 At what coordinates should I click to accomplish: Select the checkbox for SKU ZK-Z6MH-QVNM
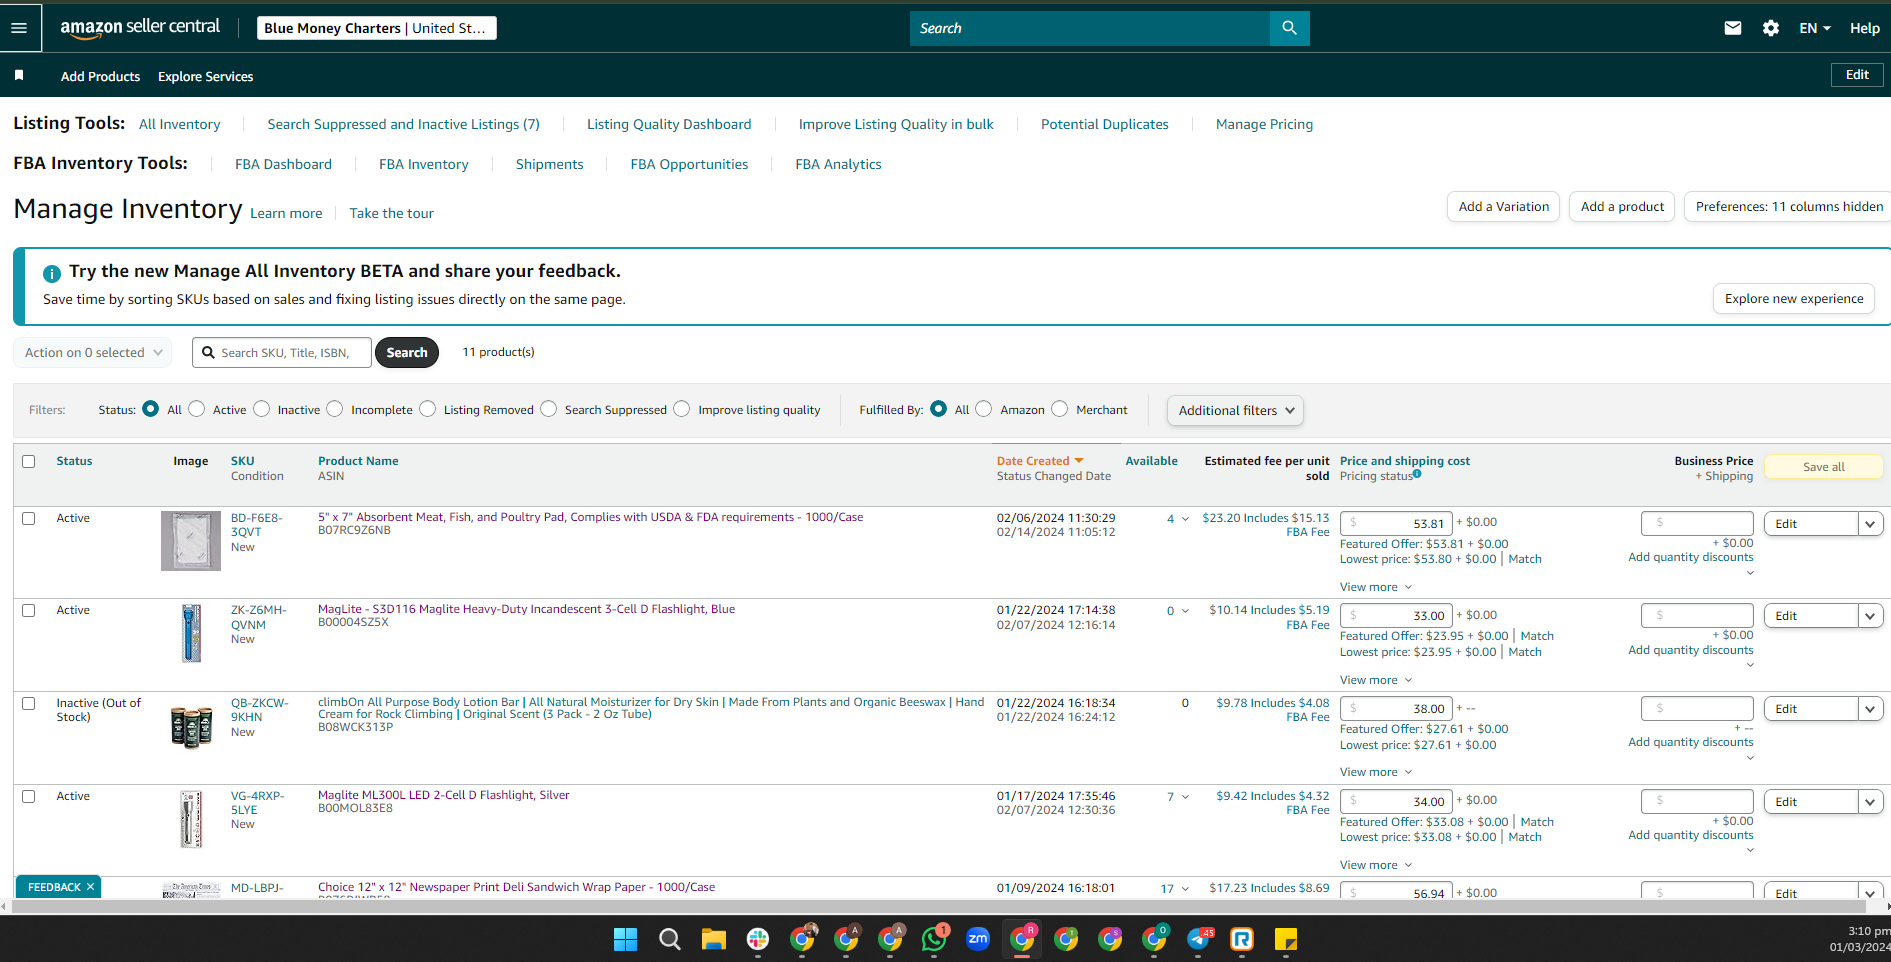(29, 610)
